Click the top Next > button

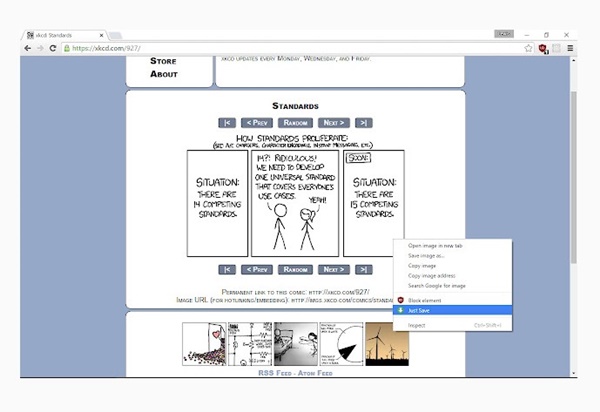[334, 123]
